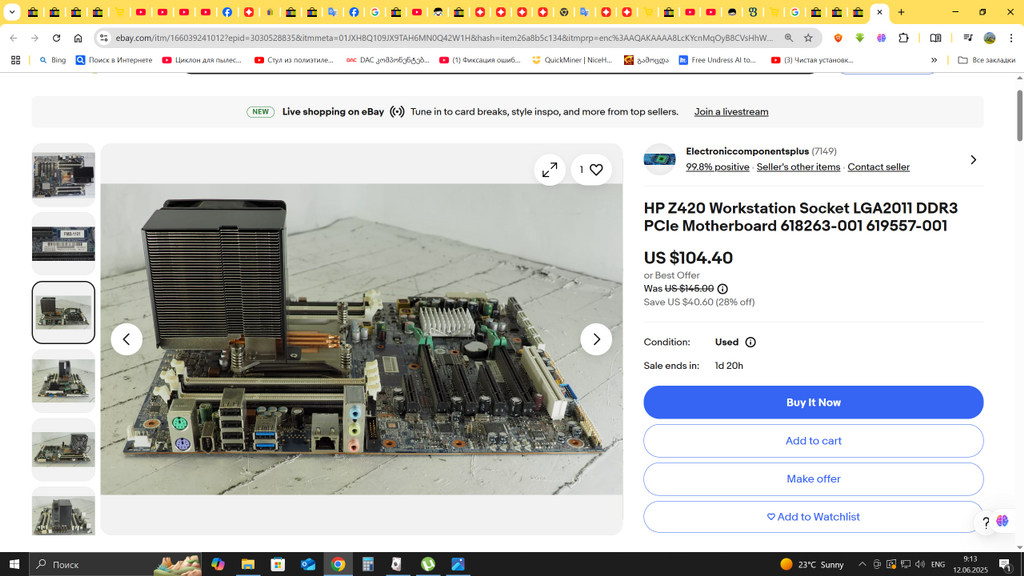Open the Chrome profile avatar
The image size is (1024, 576).
click(989, 38)
